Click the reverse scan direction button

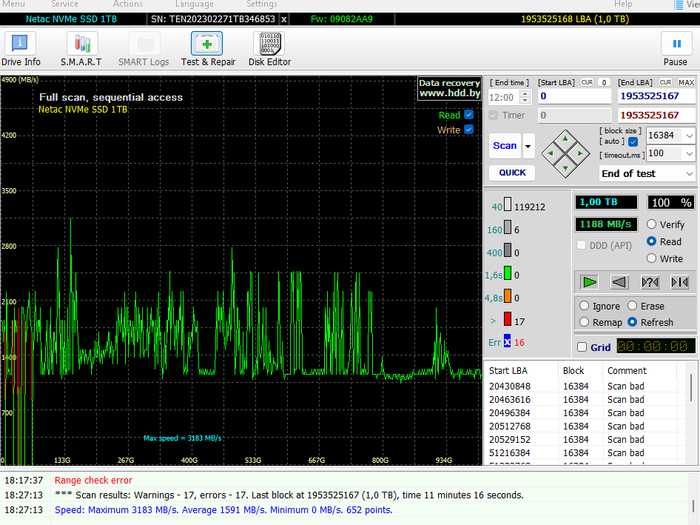click(x=619, y=282)
